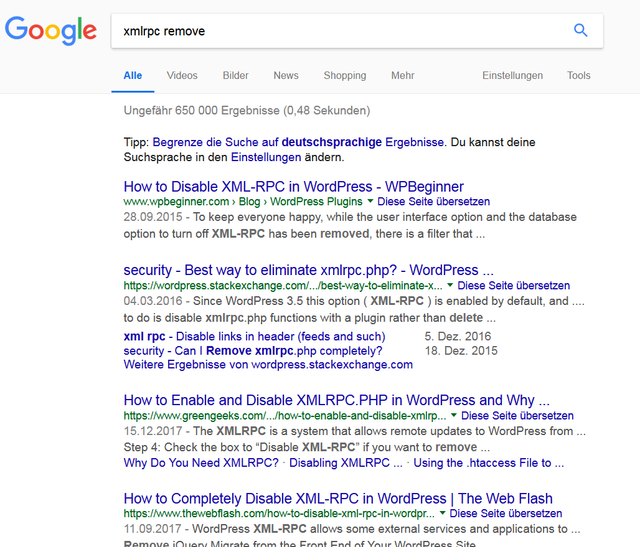Select the Shopping tab

pos(345,76)
